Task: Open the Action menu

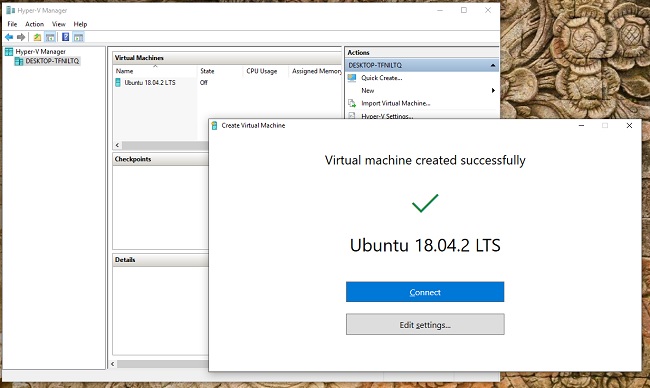Action: pyautogui.click(x=34, y=24)
